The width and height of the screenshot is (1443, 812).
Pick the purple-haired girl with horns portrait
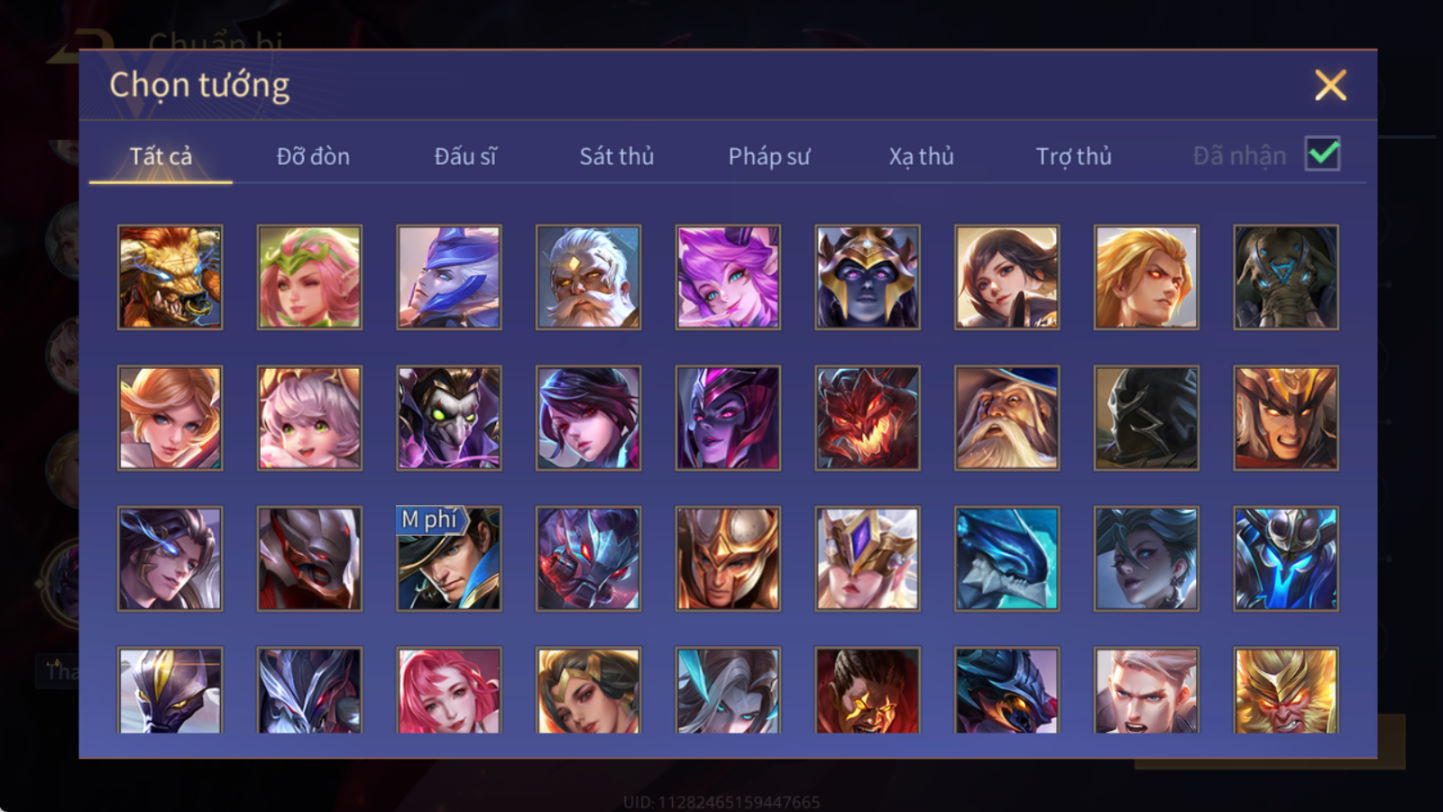point(728,277)
